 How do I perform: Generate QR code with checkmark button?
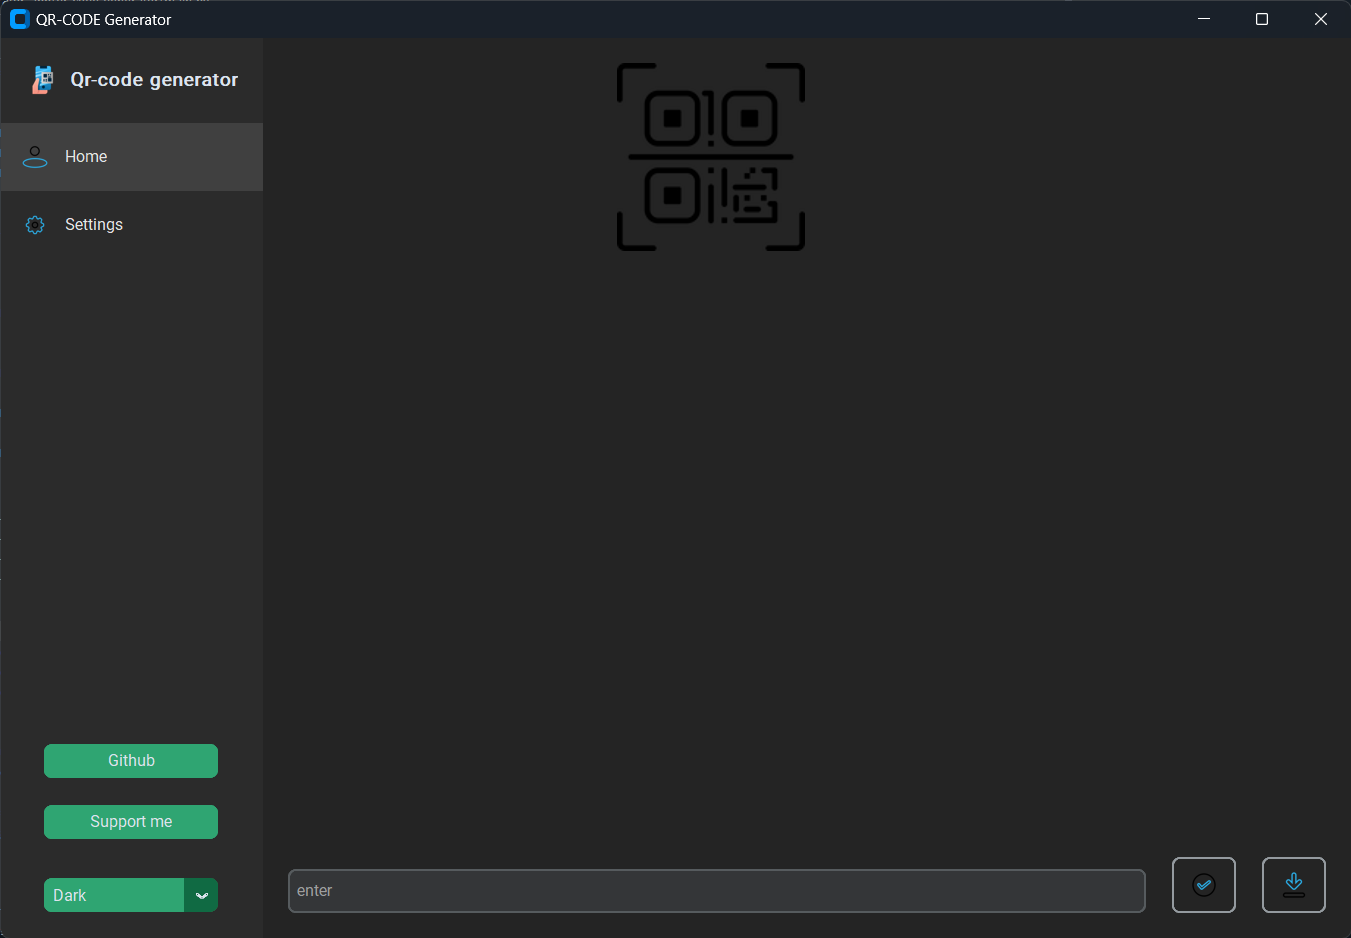pos(1204,885)
